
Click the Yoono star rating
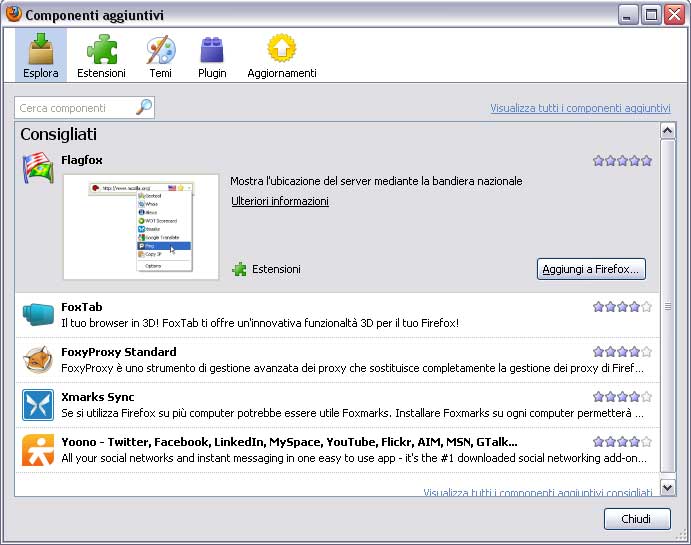[622, 442]
